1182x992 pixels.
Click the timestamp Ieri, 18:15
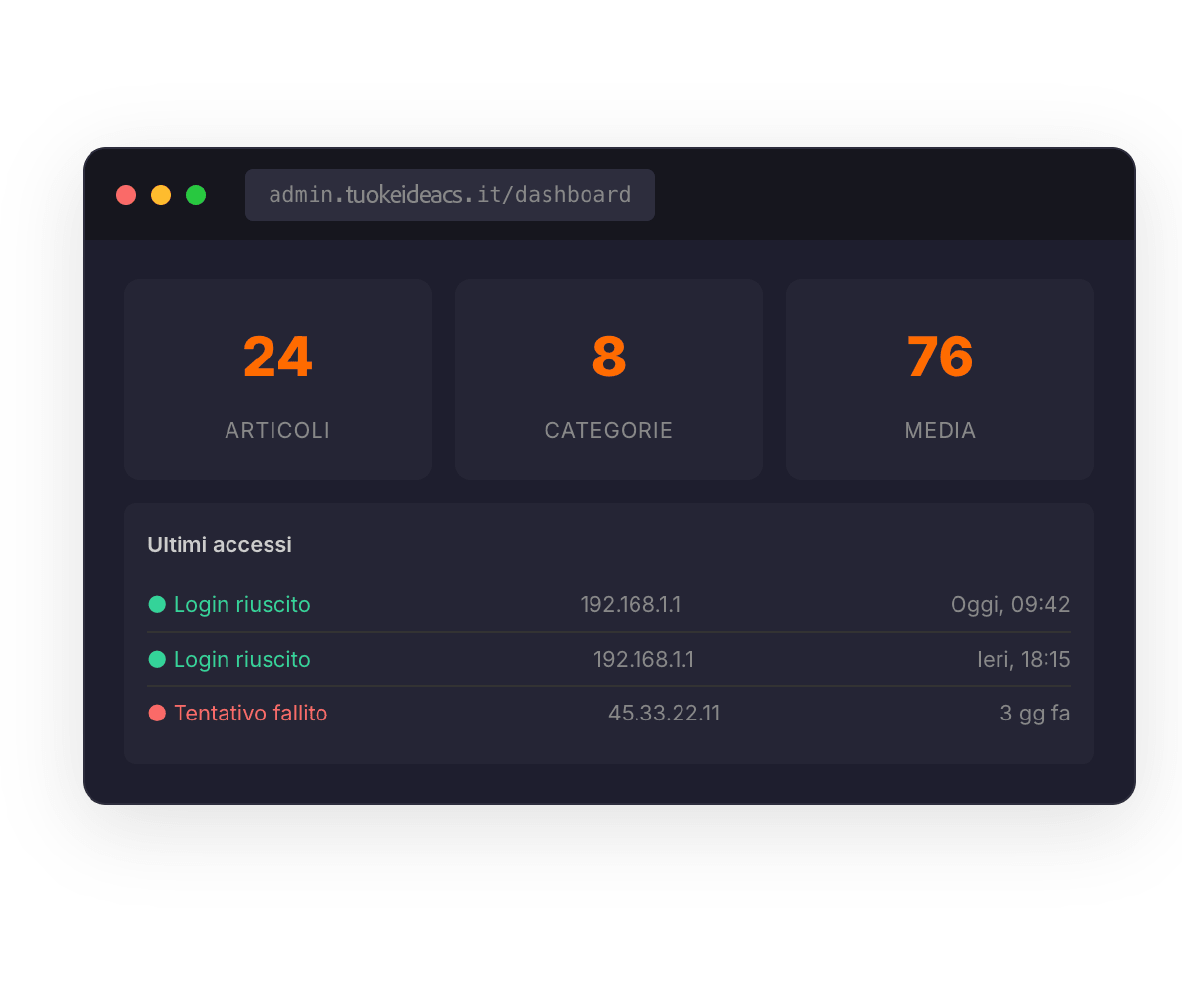coord(1025,659)
